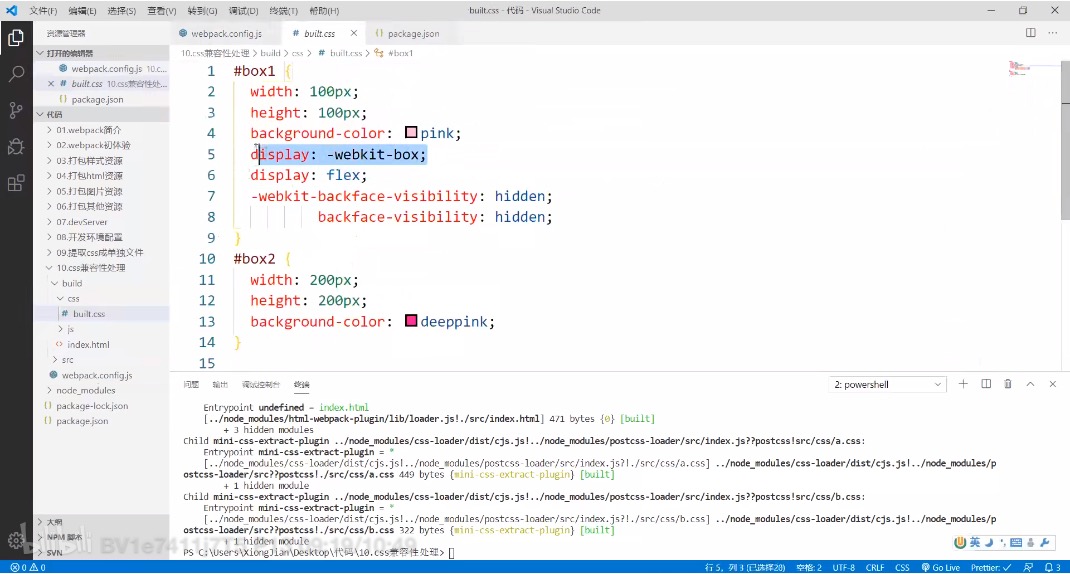Viewport: 1070px width, 574px height.
Task: Open the notifications bell in status bar
Action: 1052,567
